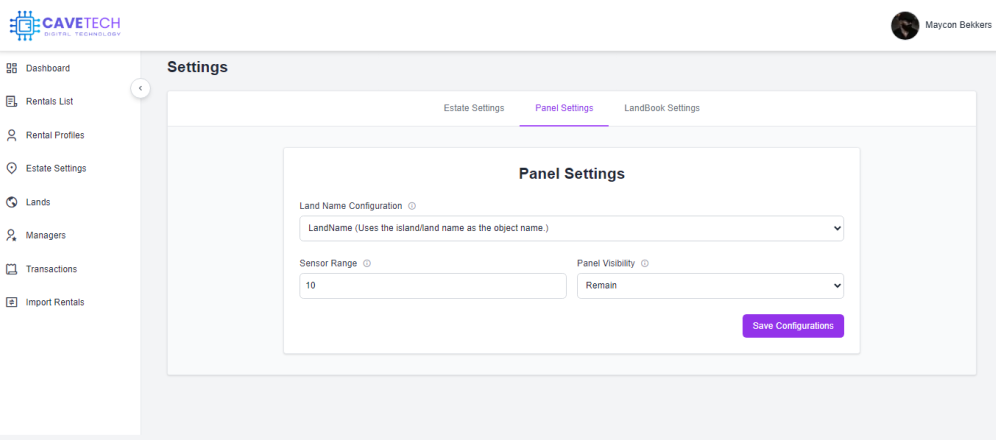Switch to the LandBook Settings tab

tap(662, 108)
